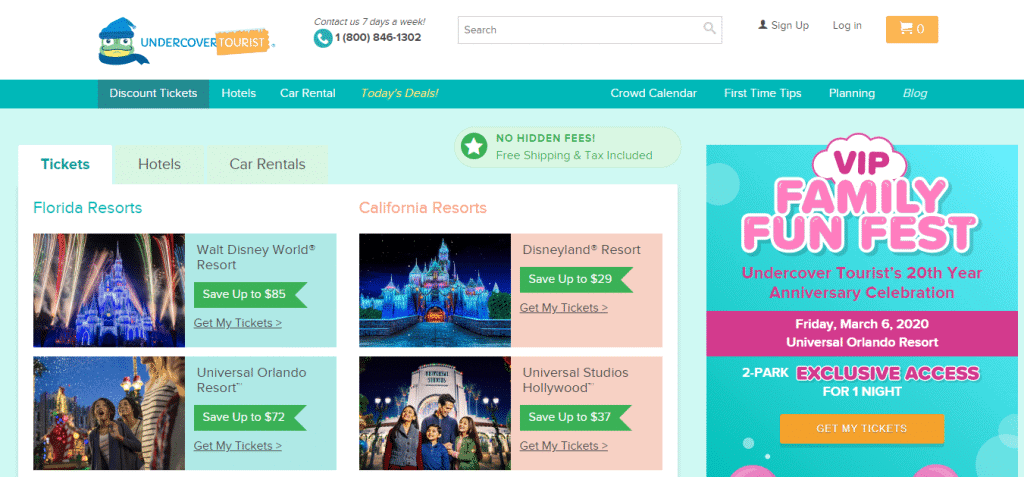This screenshot has width=1024, height=477.
Task: Open the First Time Tips nav item
Action: click(x=763, y=93)
